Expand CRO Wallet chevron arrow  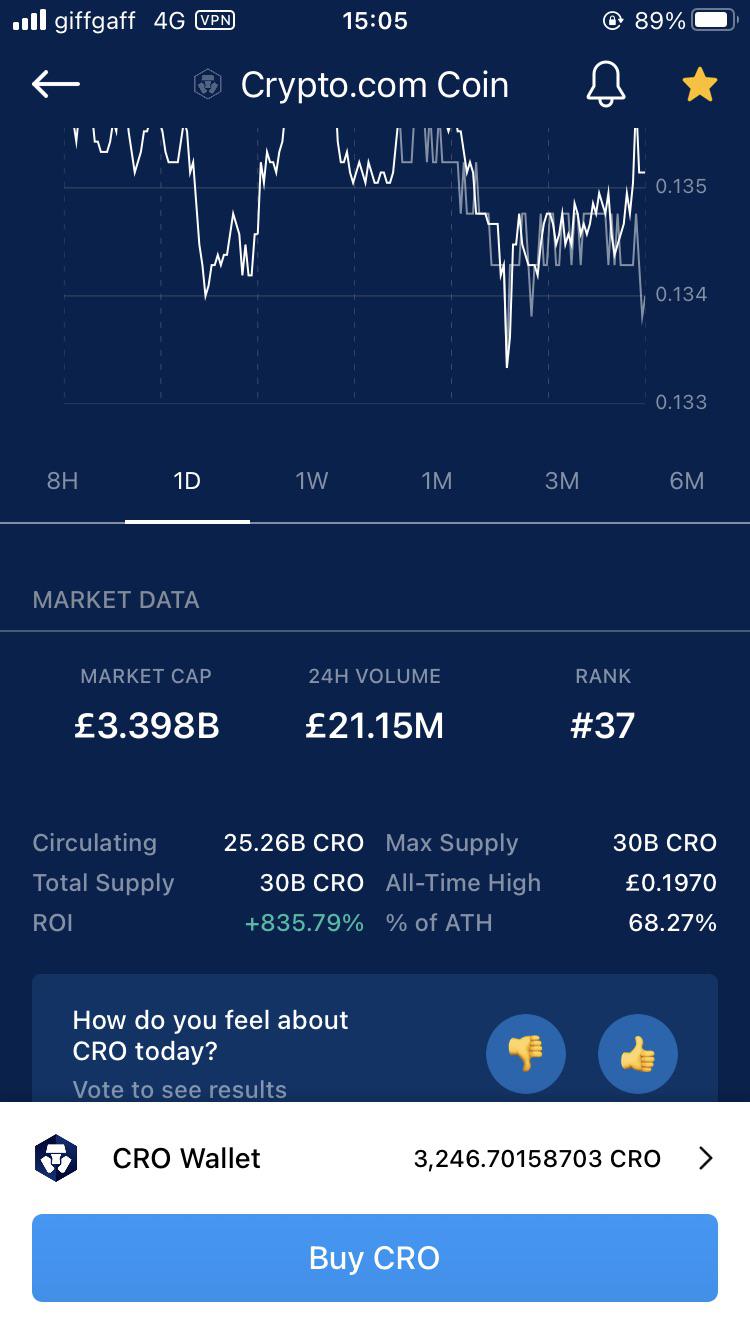coord(706,1158)
